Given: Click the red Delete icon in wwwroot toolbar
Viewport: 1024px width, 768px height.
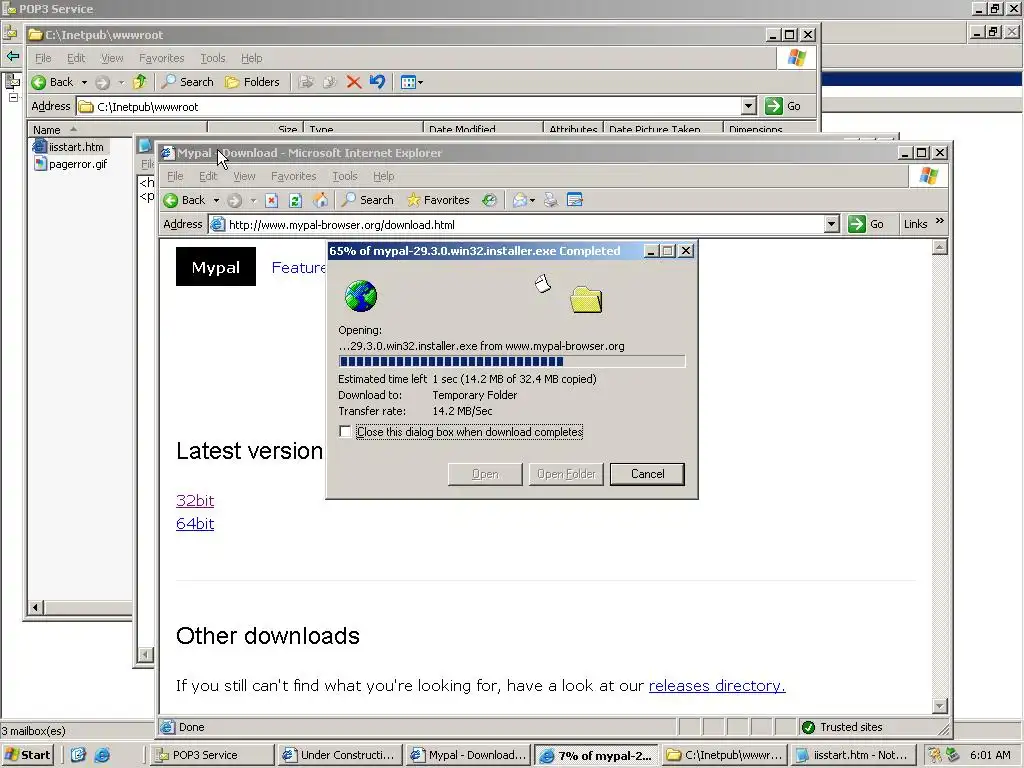Looking at the screenshot, I should (354, 82).
